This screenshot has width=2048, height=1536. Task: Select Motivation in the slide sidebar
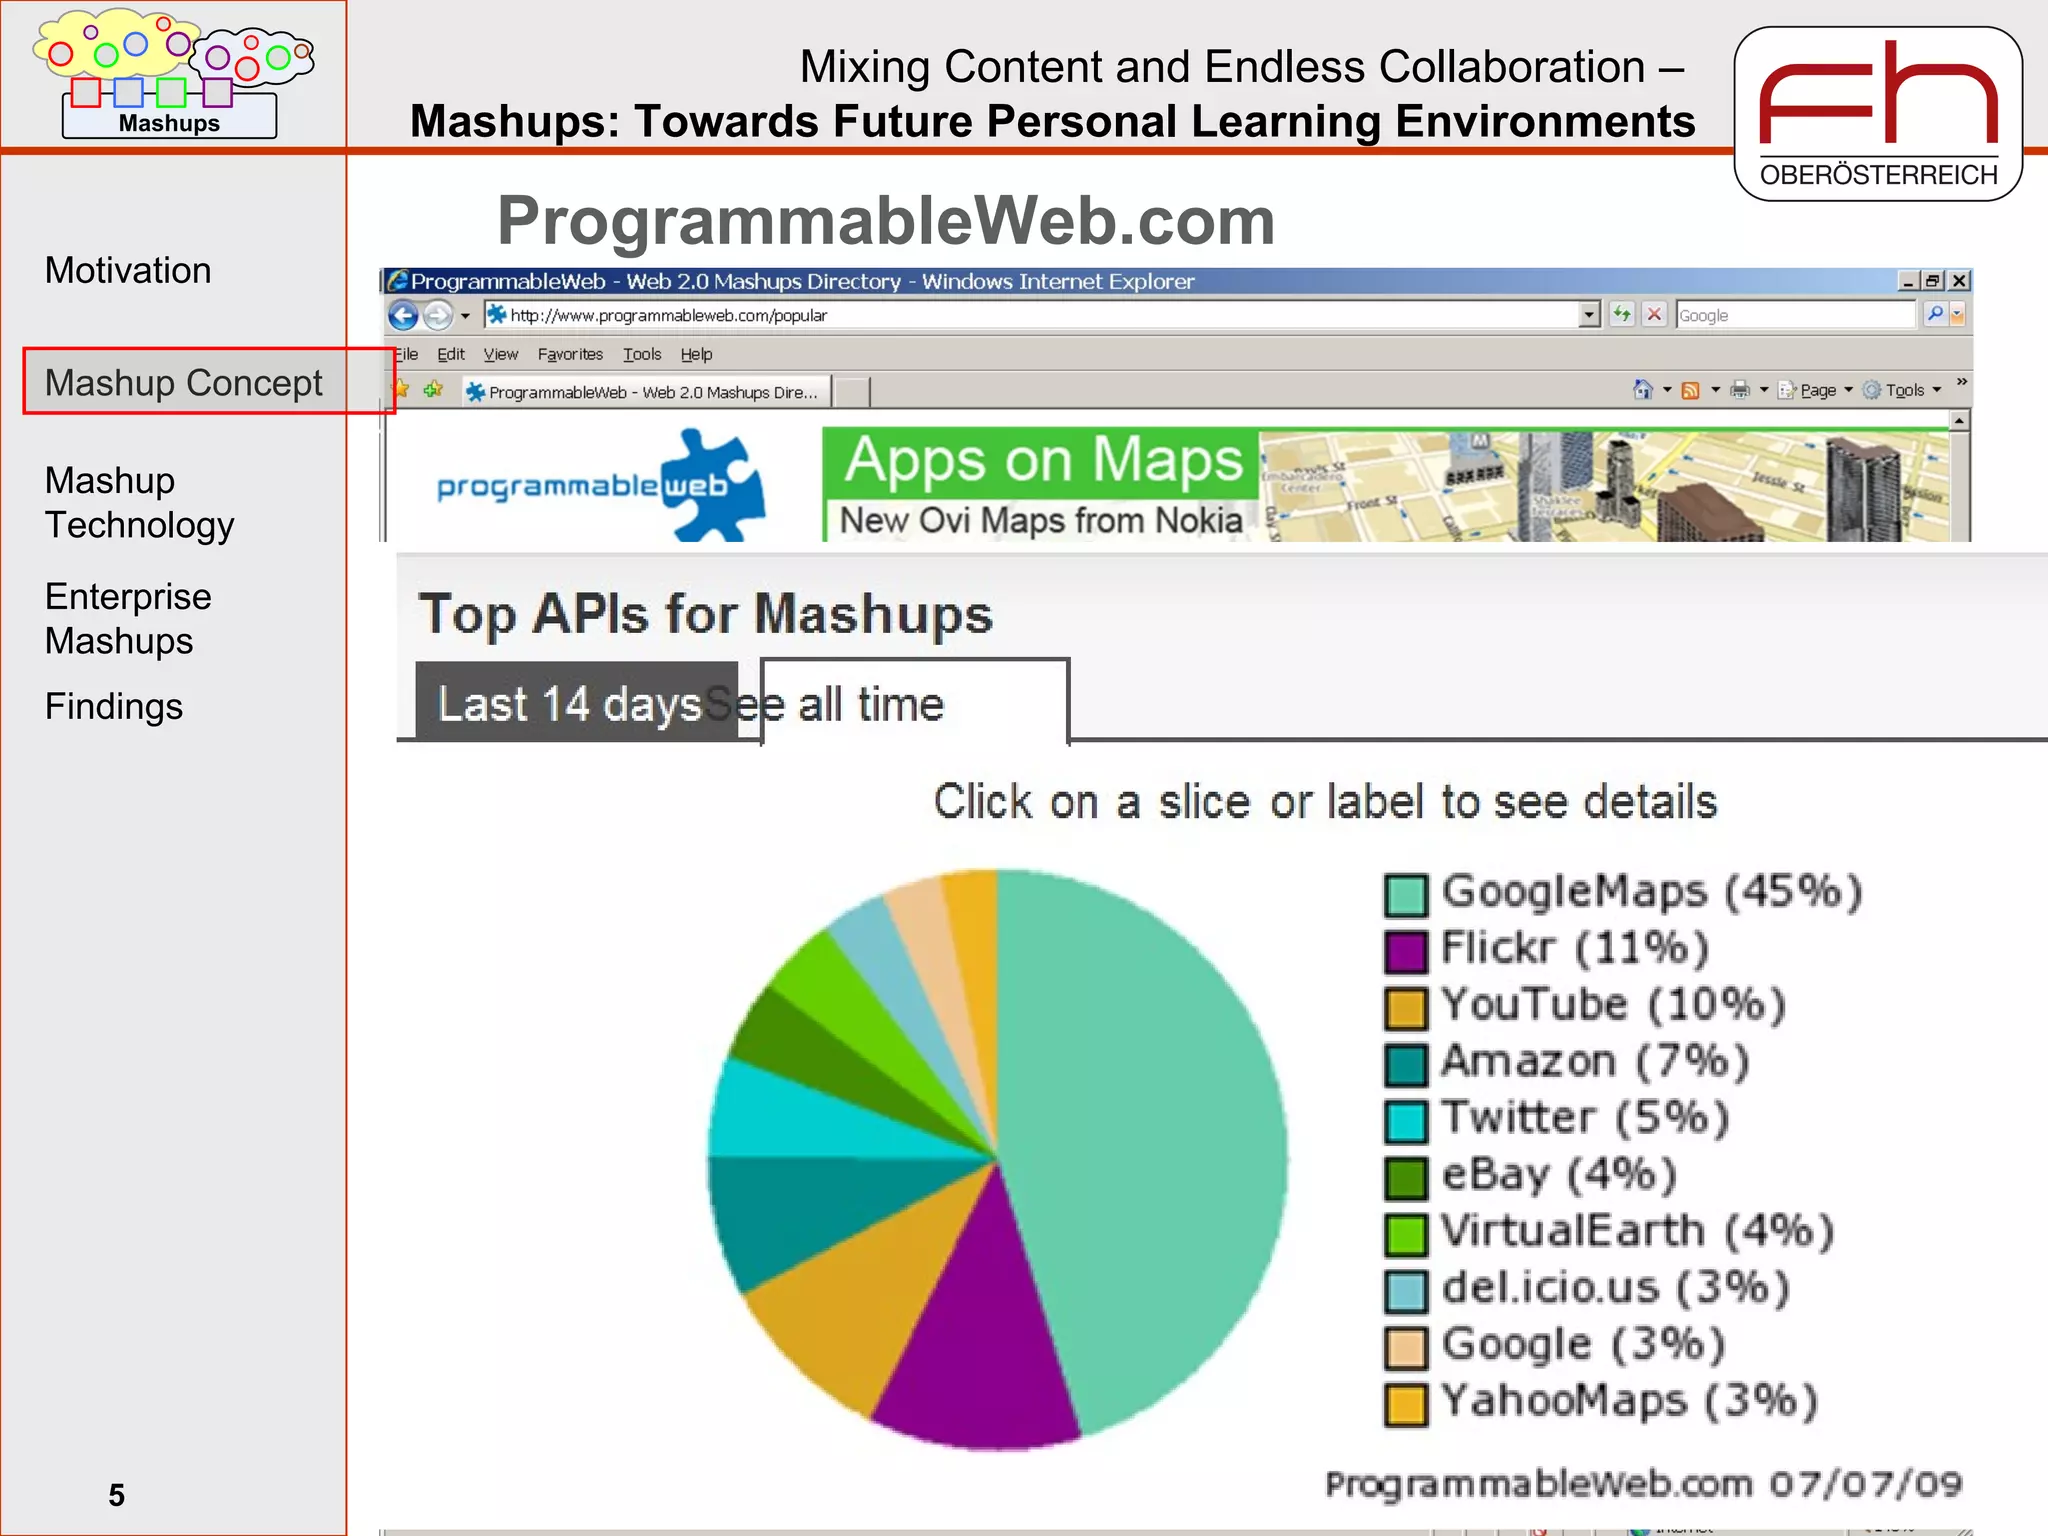tap(128, 271)
